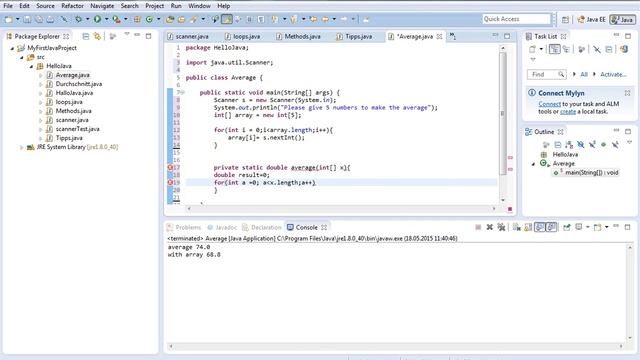This screenshot has height=360, width=640.
Task: Open the Open Perspective icon
Action: coord(565,20)
